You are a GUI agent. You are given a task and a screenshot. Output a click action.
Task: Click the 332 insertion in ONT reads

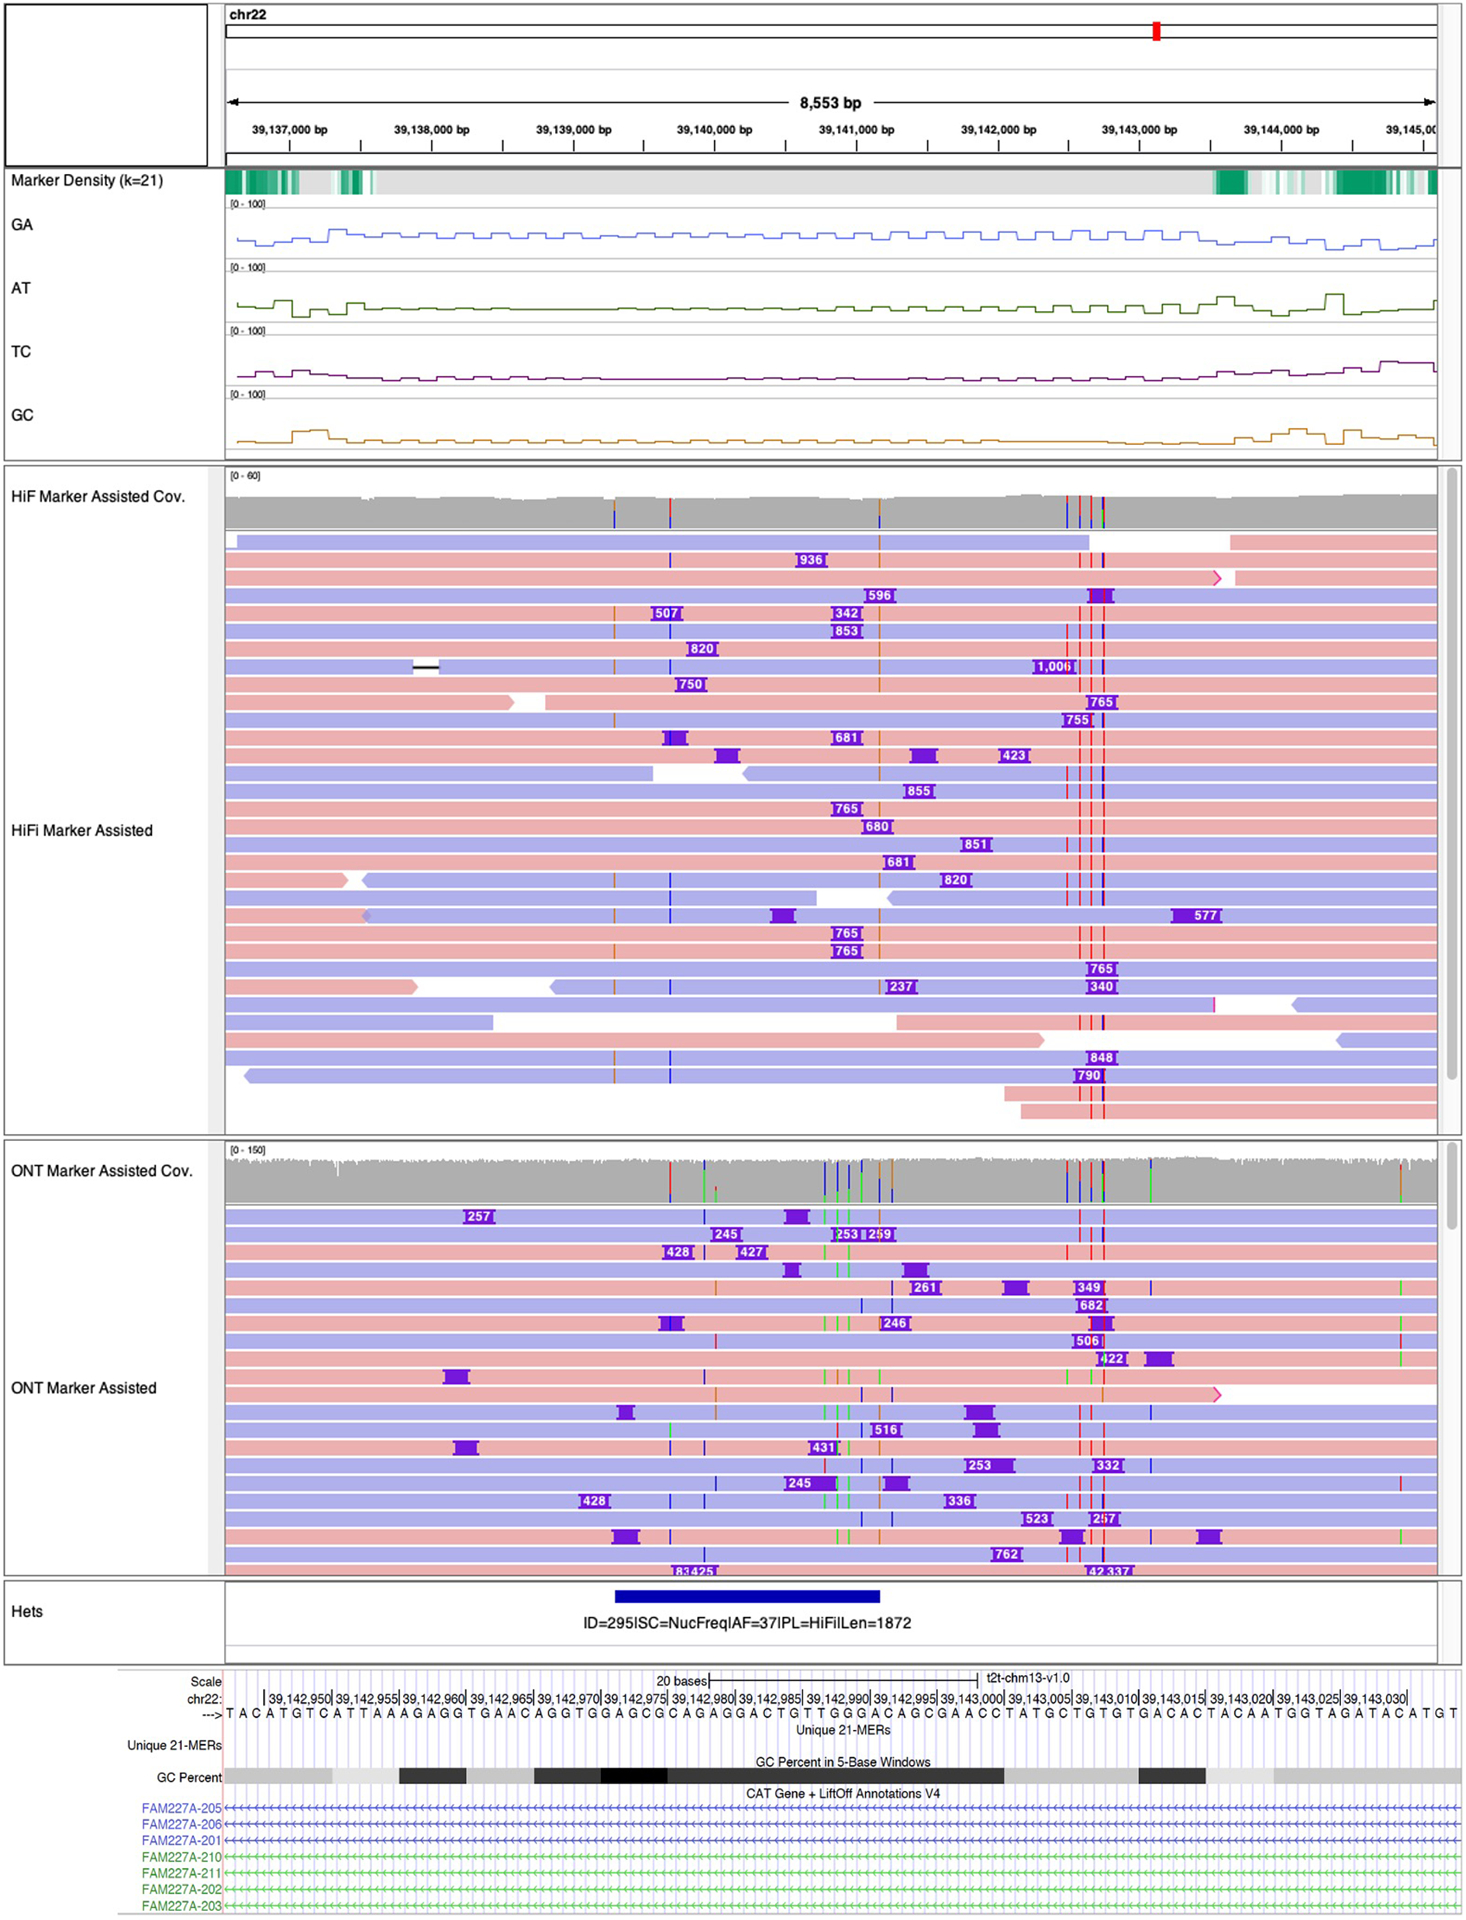click(1108, 1466)
